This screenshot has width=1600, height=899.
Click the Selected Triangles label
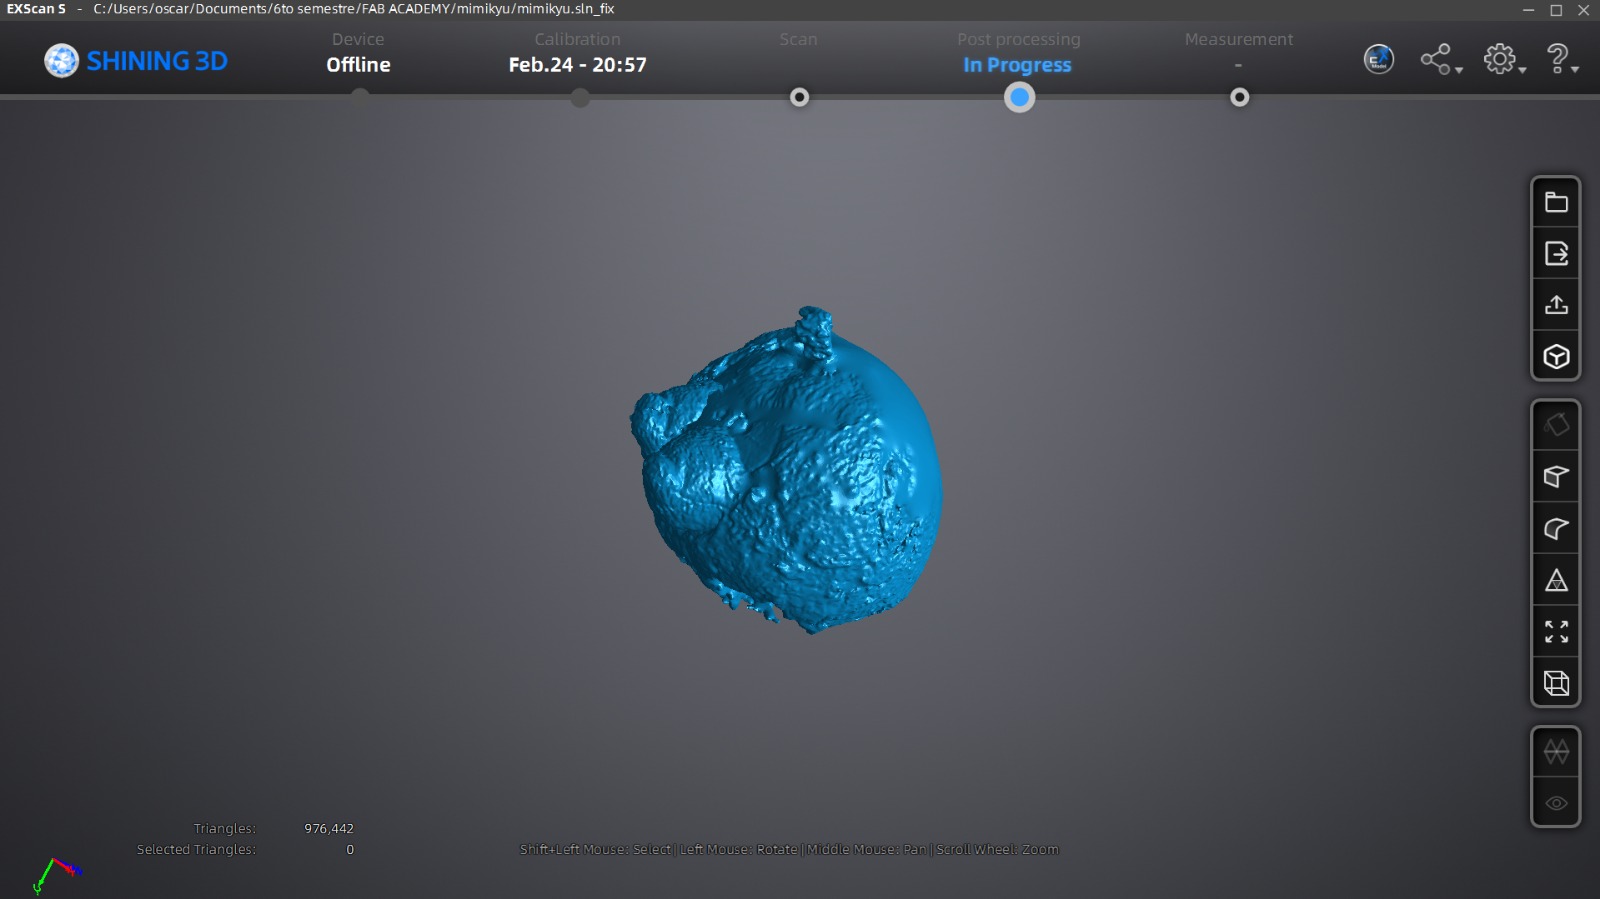tap(196, 849)
